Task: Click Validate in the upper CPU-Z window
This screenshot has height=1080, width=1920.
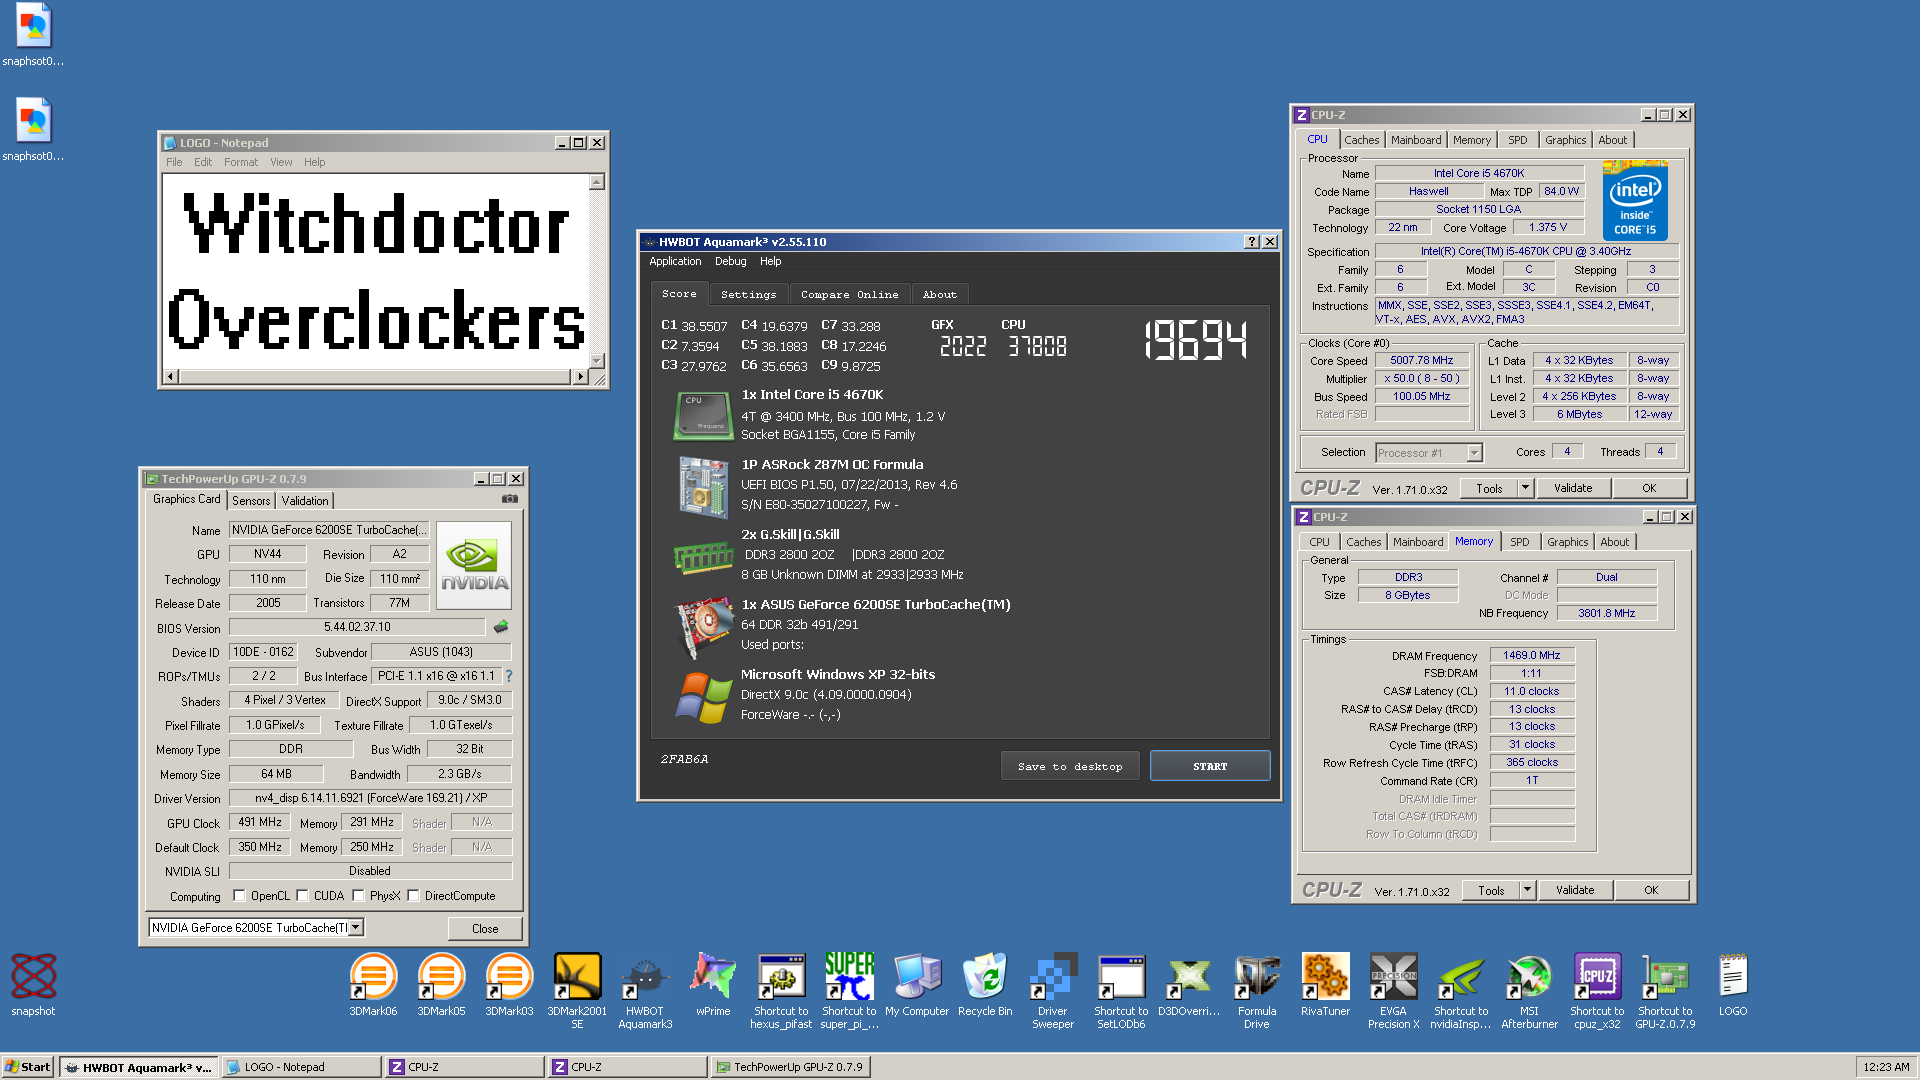Action: [x=1573, y=488]
